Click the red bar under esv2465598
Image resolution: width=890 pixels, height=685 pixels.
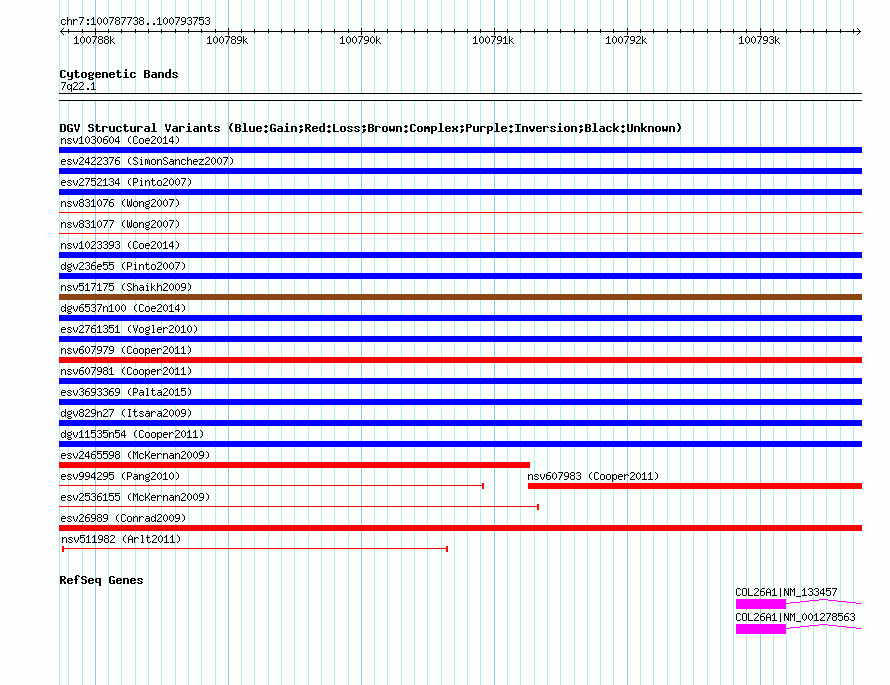[295, 465]
